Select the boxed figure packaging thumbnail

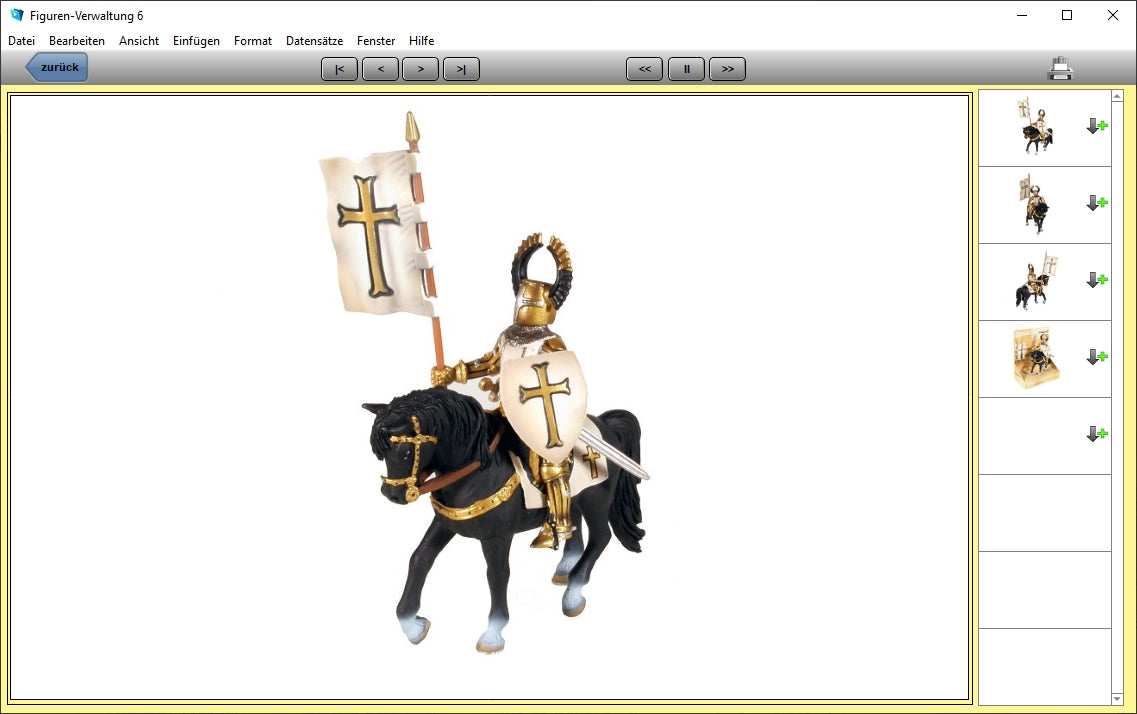1035,358
